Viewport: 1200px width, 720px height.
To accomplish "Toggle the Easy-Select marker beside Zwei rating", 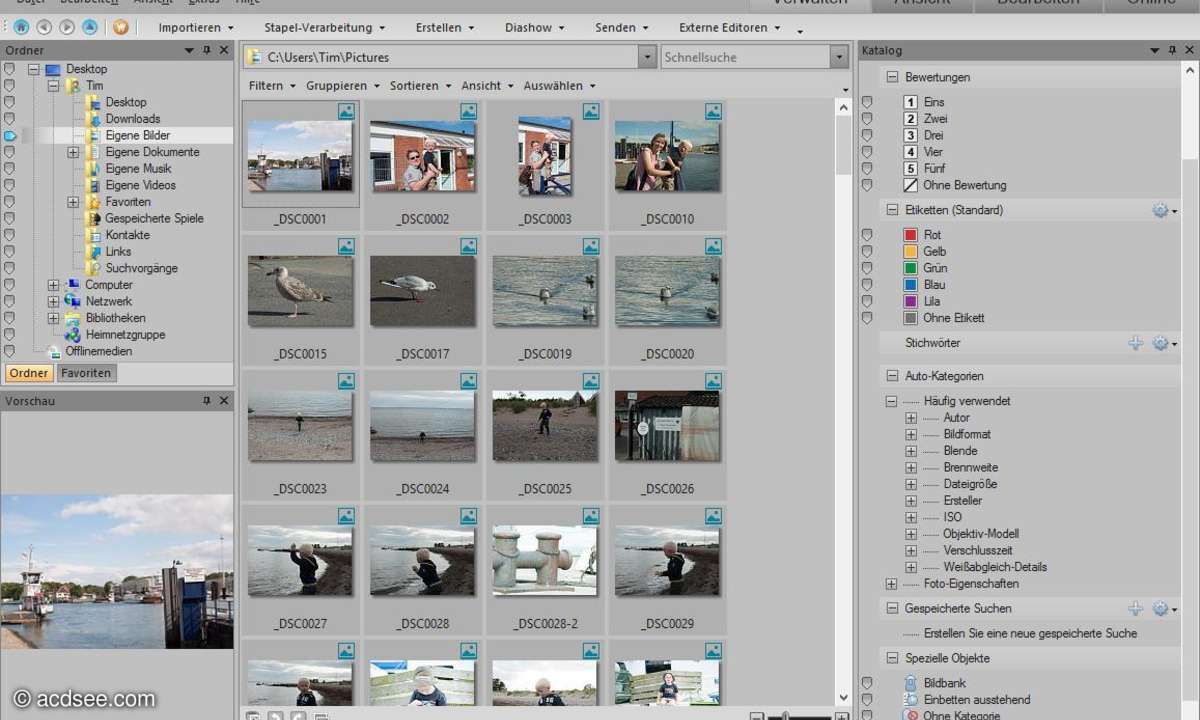I will [x=867, y=119].
